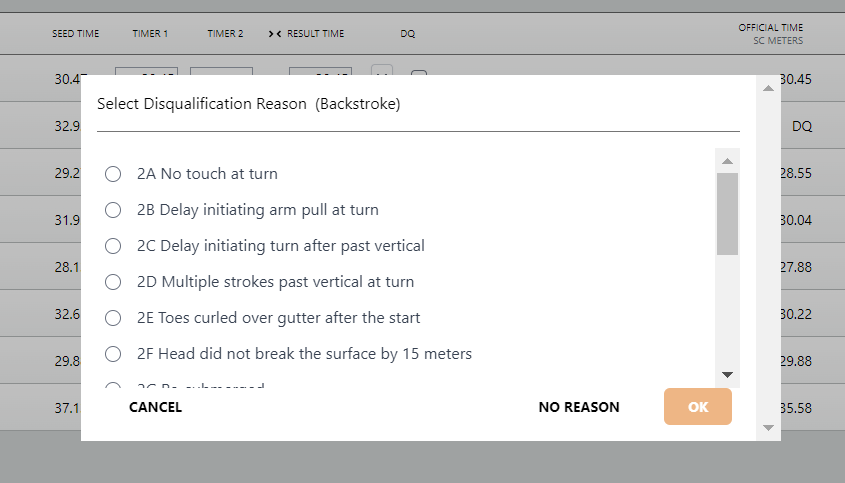Screen dimensions: 845x483
Task: Click the TIMER 1 column header
Action: (x=150, y=33)
